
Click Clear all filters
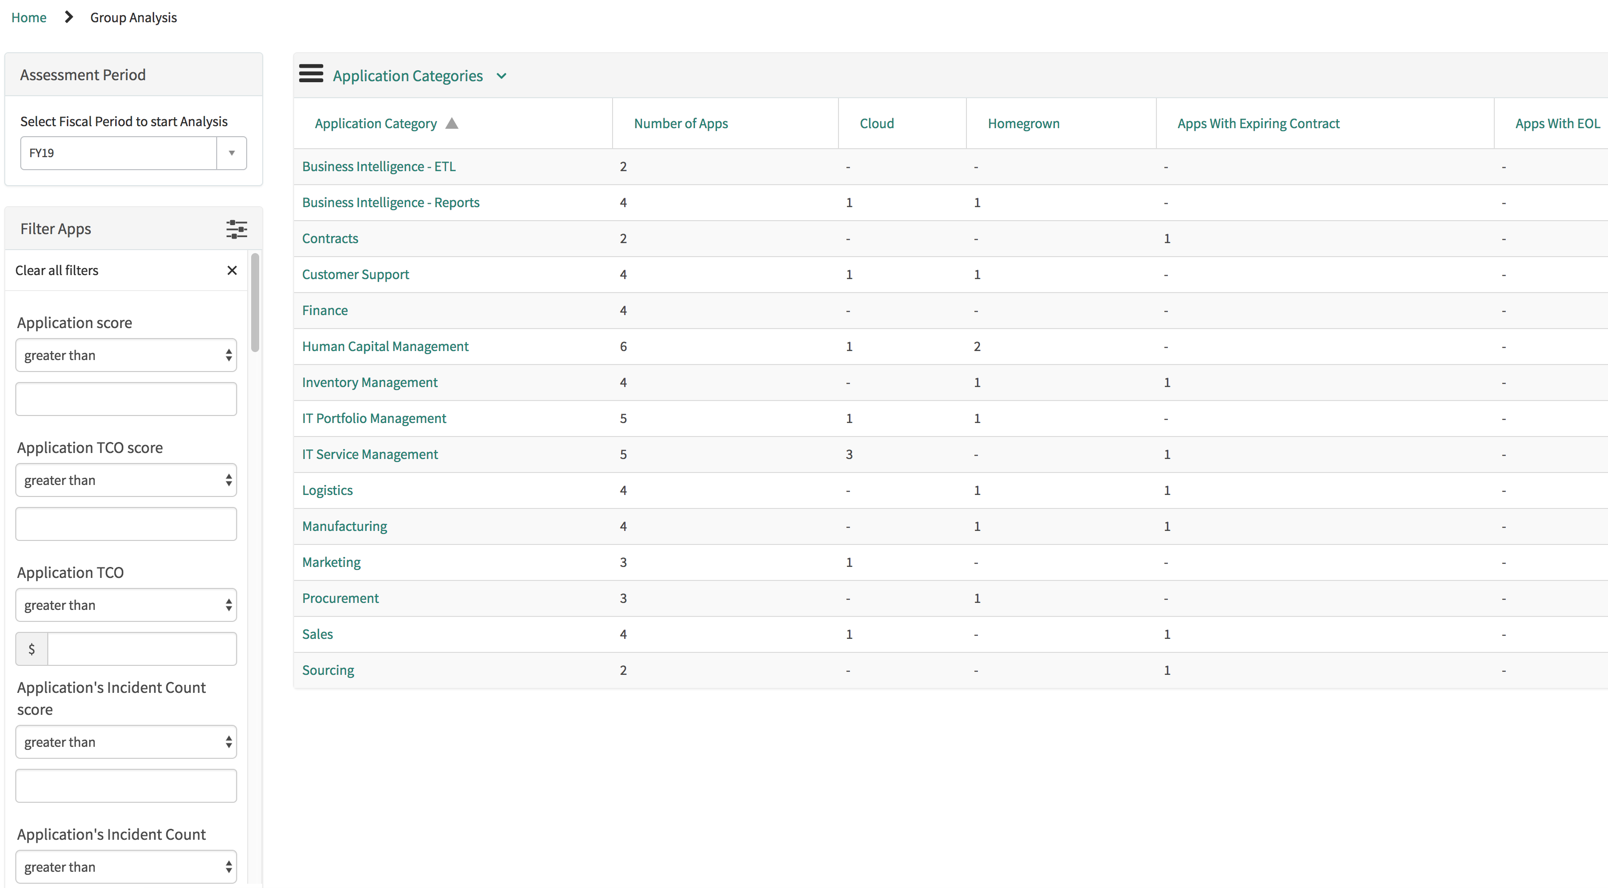tap(57, 271)
